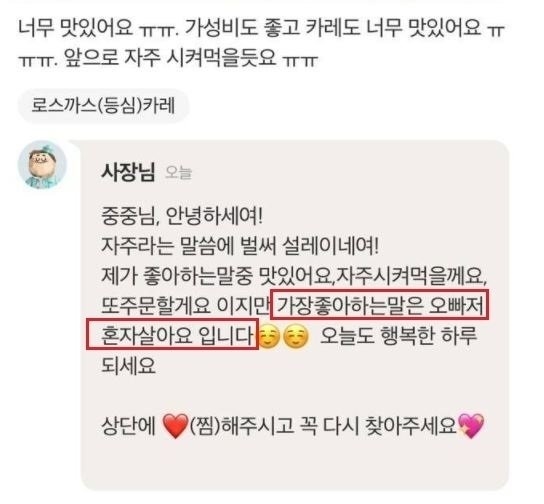Click the line 자주라는 말씀에 벌써 설레이네여!
Viewport: 544px width, 504px height.
[x=240, y=246]
